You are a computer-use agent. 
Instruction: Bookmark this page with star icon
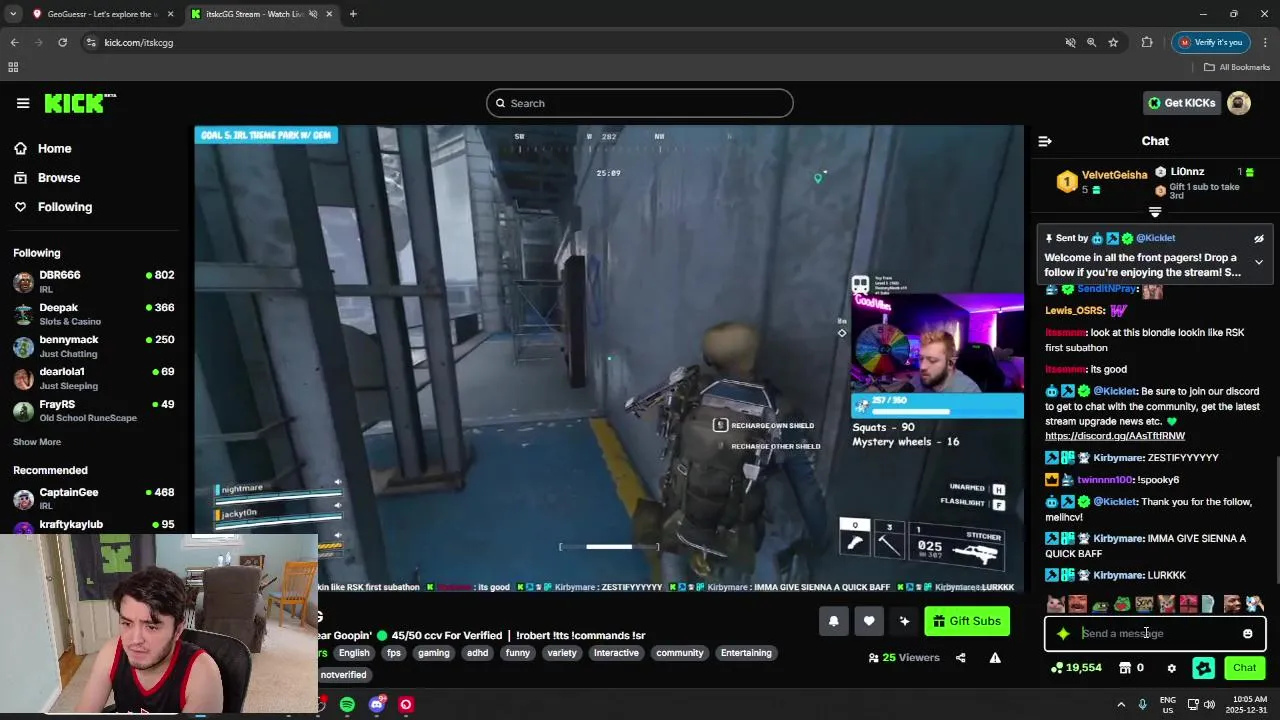(1113, 42)
